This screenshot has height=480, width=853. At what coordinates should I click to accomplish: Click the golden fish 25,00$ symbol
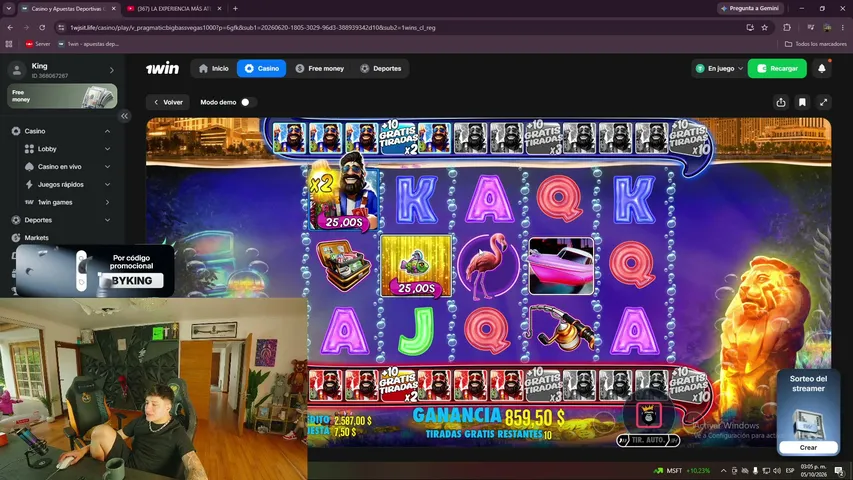point(416,266)
